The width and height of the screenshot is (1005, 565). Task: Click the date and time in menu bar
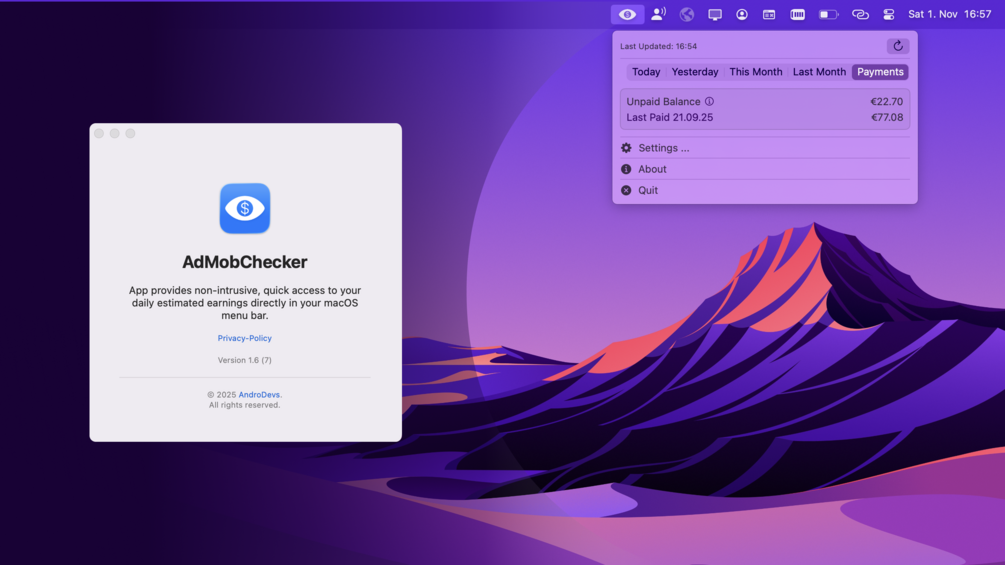[949, 14]
